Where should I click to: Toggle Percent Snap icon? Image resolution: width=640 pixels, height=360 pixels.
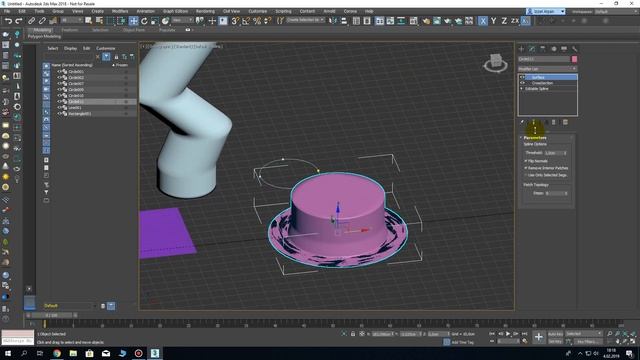[257, 20]
